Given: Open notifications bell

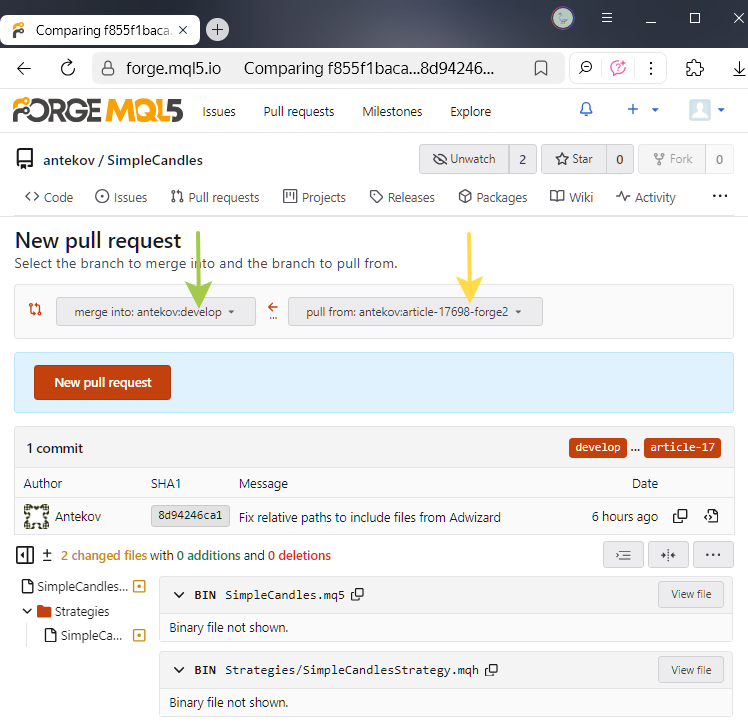Looking at the screenshot, I should [586, 110].
